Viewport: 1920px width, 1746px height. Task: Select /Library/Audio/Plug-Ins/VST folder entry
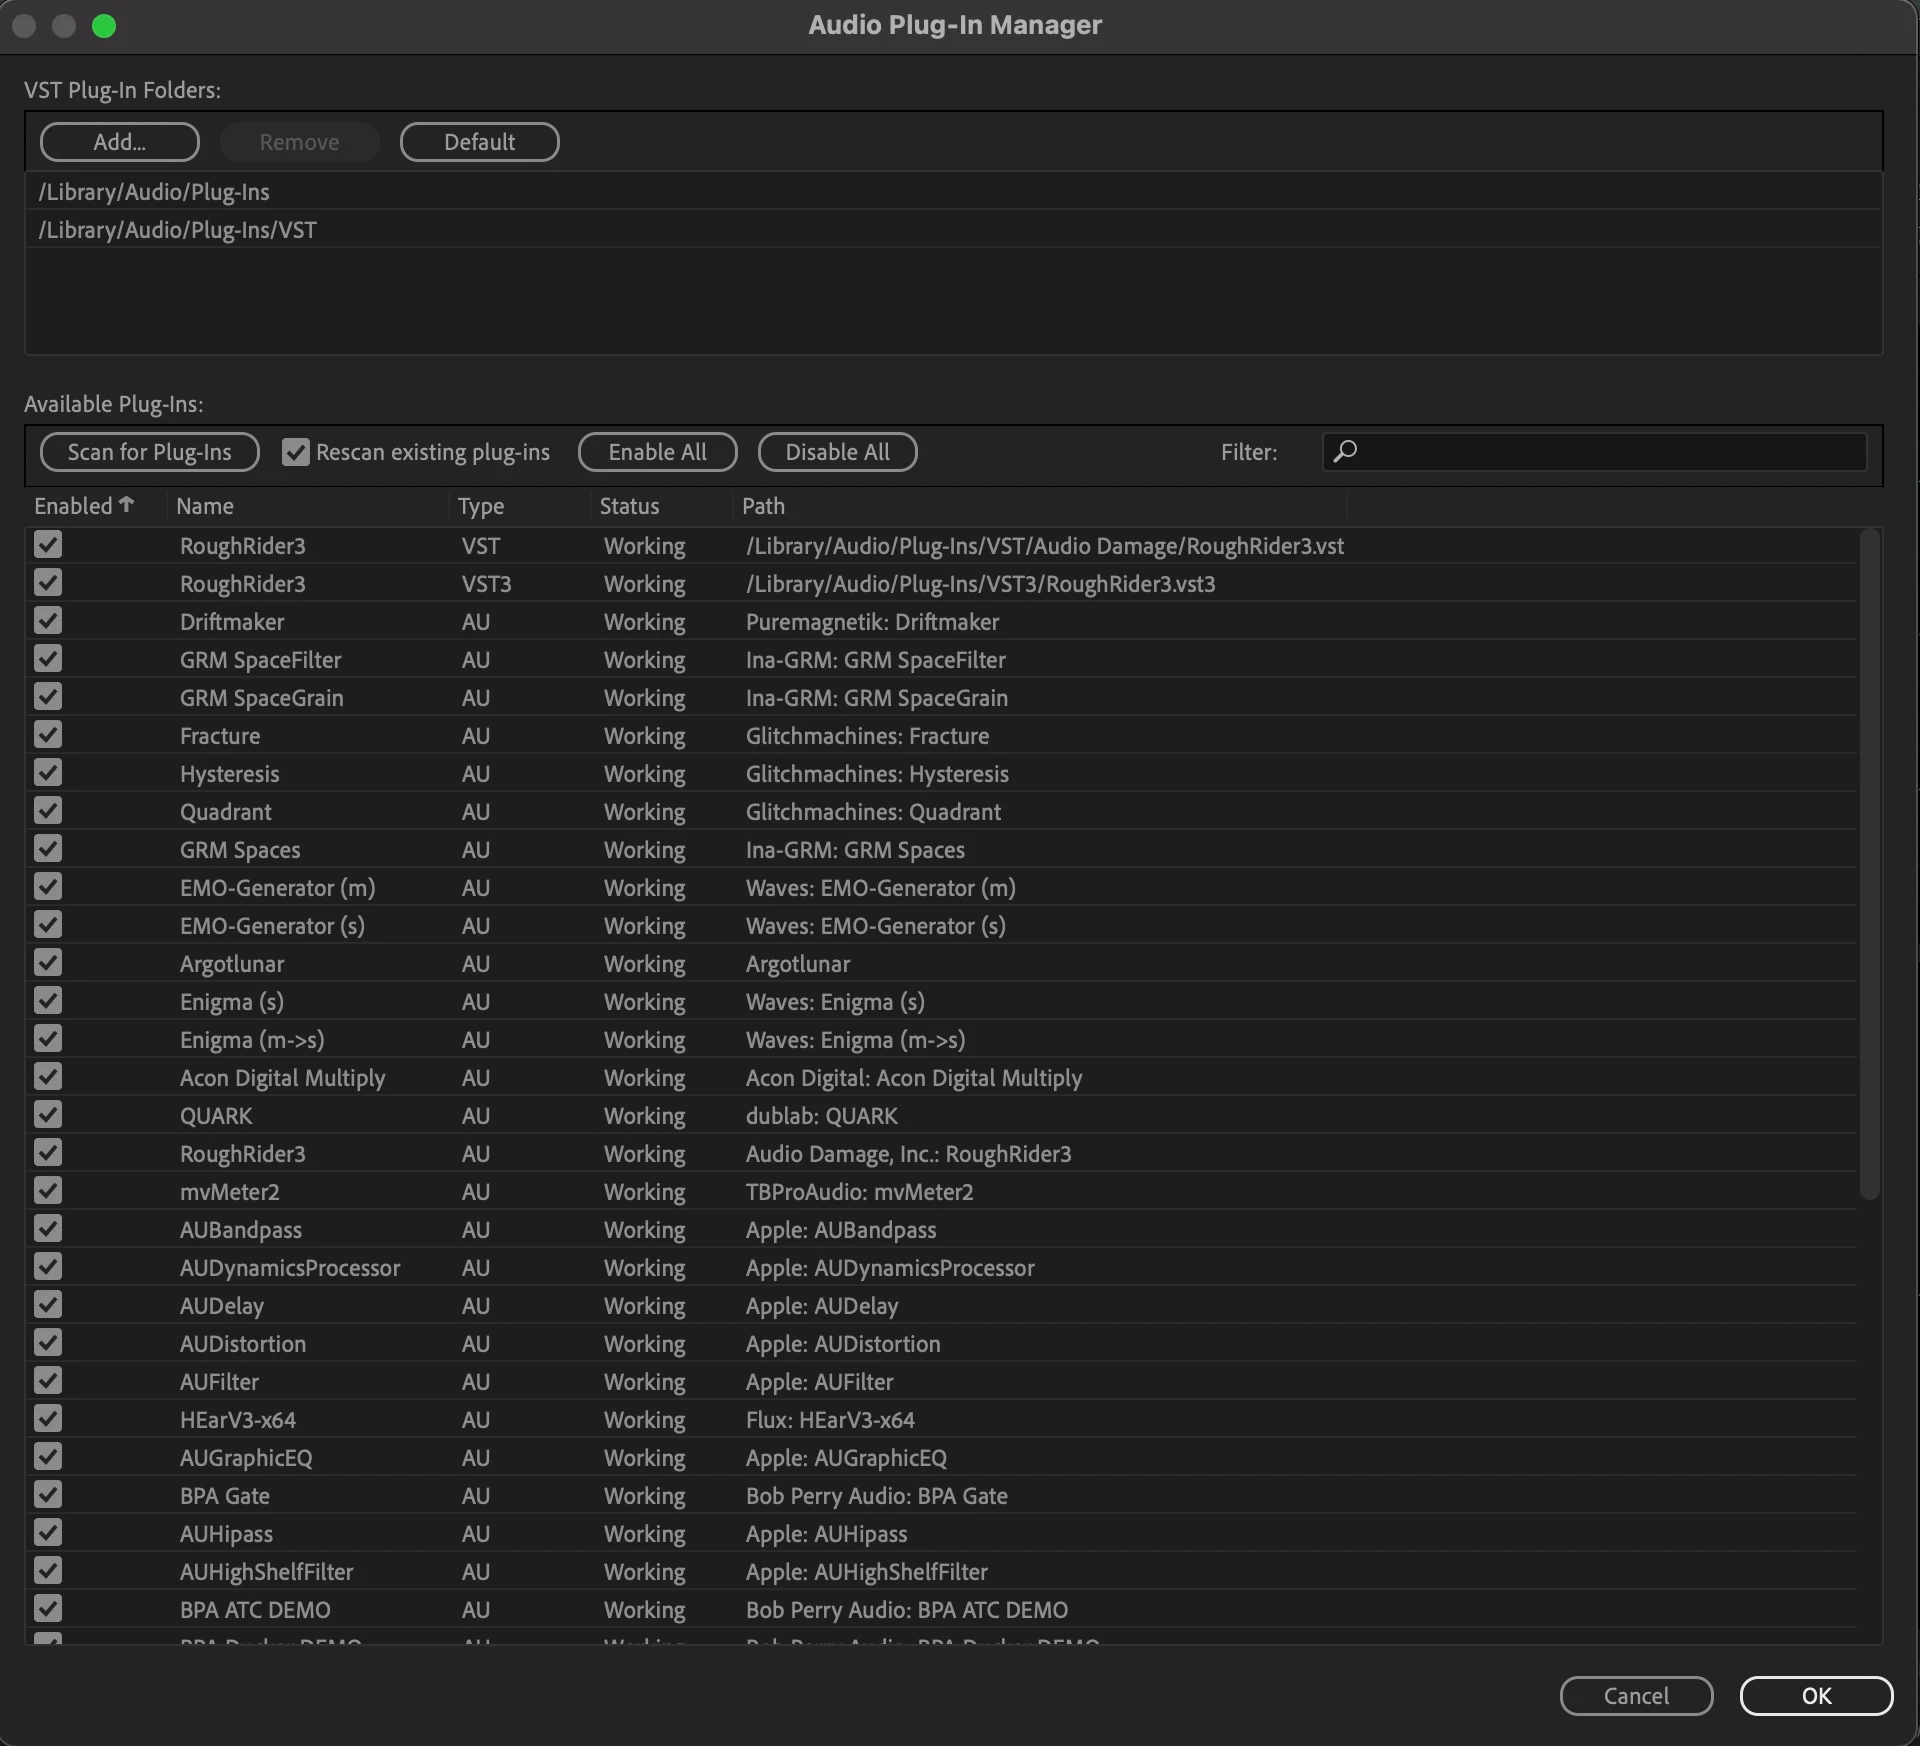pos(178,230)
